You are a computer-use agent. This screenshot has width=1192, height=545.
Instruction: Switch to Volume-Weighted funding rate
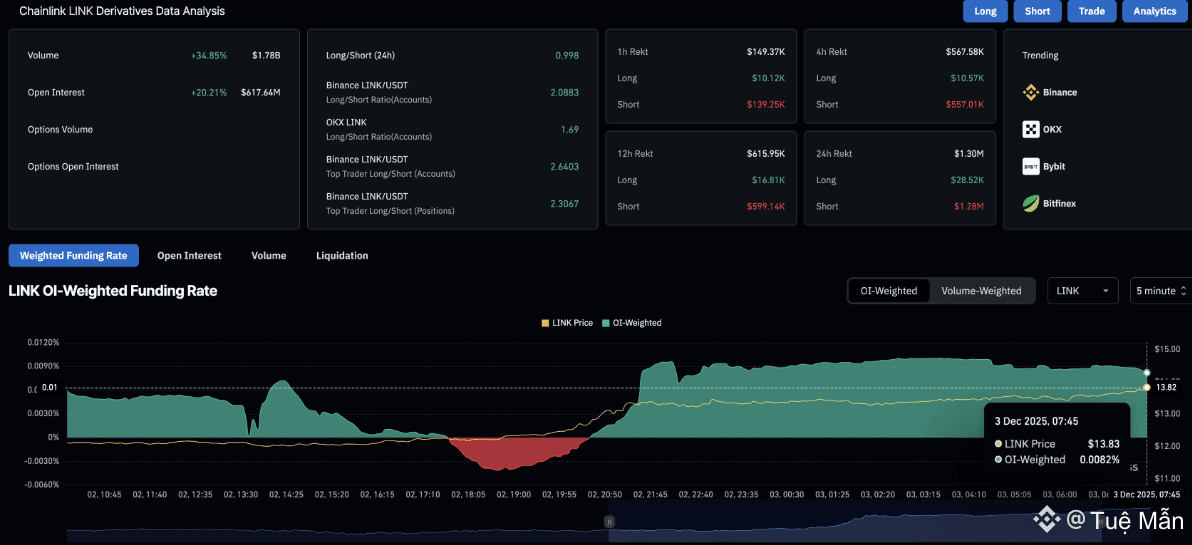[981, 291]
